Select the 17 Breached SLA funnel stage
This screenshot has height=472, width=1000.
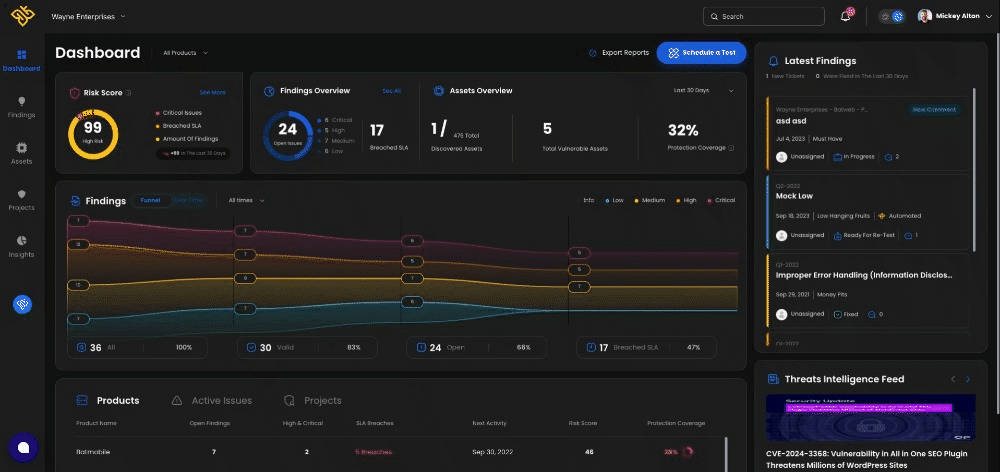point(647,348)
